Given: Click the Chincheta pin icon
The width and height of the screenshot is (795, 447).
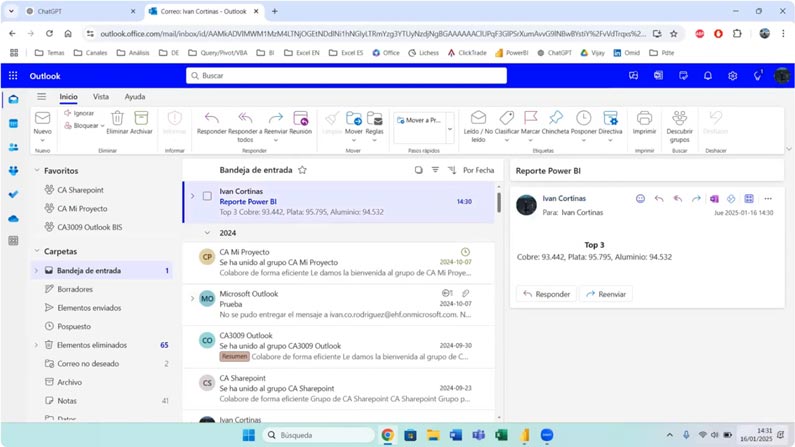Looking at the screenshot, I should 556,118.
